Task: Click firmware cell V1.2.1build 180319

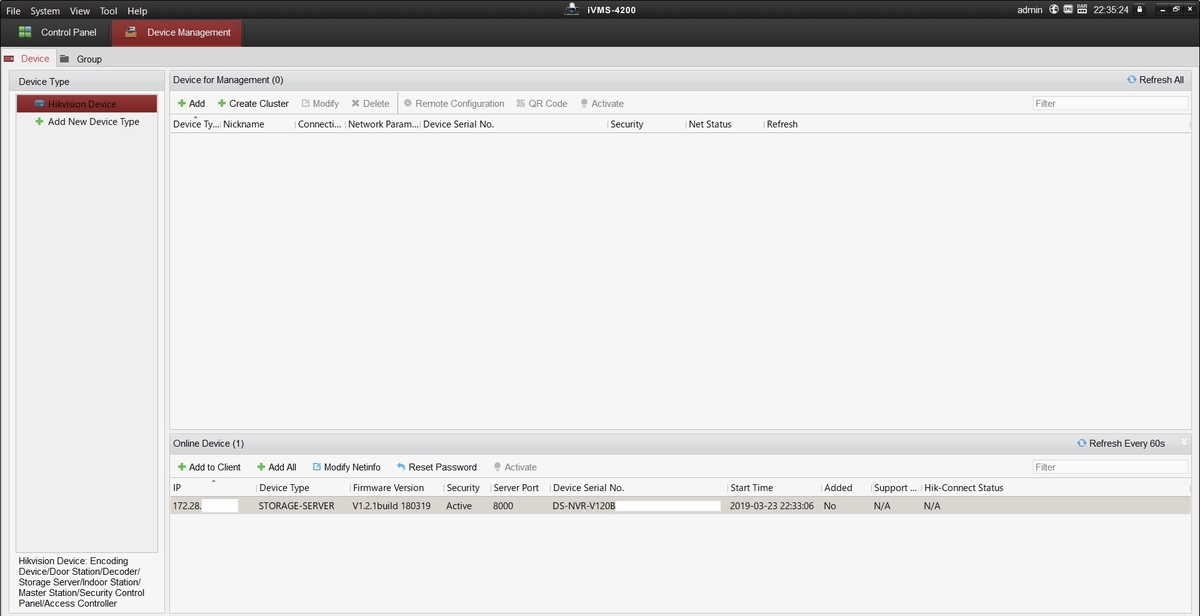Action: [391, 506]
